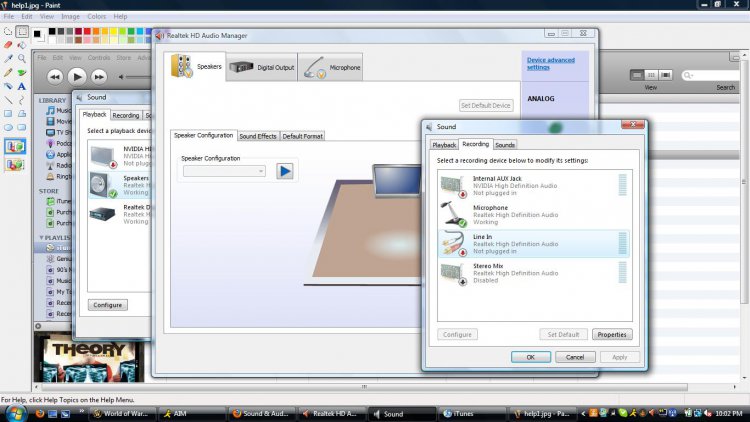Click the Properties button in Sound dialog
The height and width of the screenshot is (422, 750).
pos(612,334)
